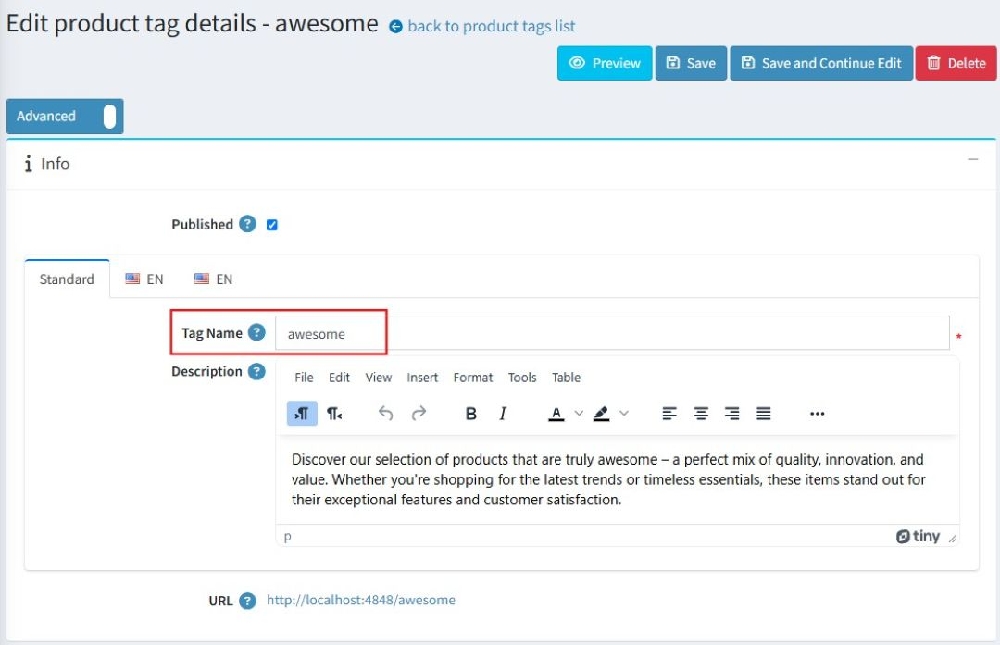Viewport: 1000px width, 645px height.
Task: Click help icon next to URL
Action: click(247, 600)
